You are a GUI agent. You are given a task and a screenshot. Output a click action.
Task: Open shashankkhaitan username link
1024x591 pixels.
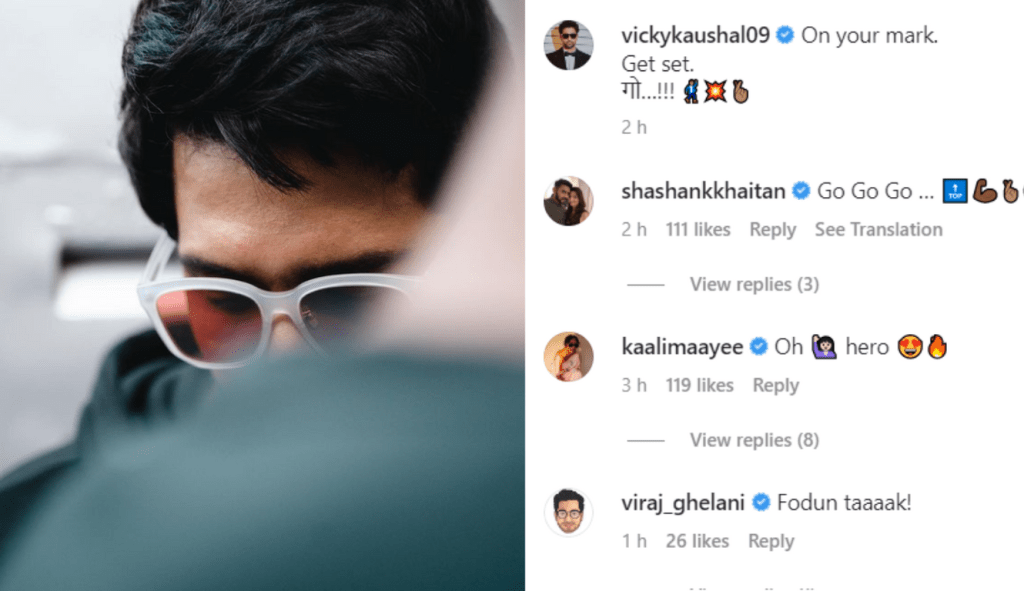tap(703, 191)
